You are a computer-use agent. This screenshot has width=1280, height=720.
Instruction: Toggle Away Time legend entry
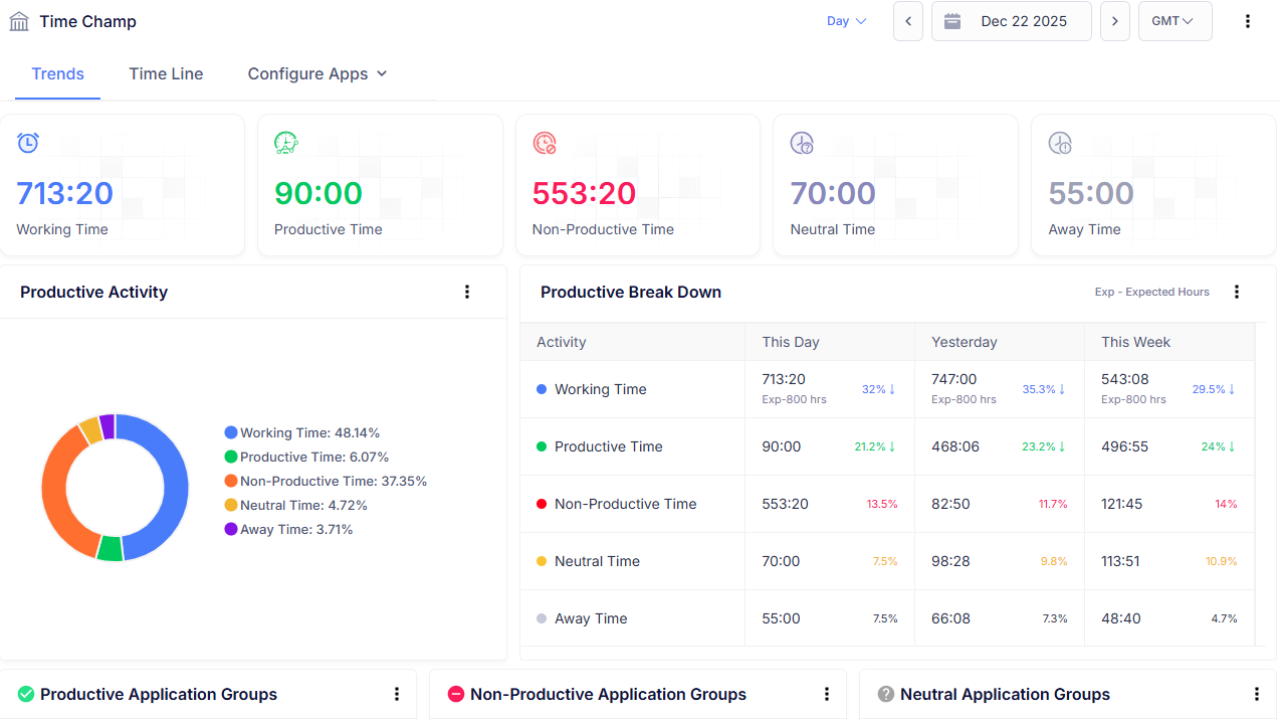(288, 529)
